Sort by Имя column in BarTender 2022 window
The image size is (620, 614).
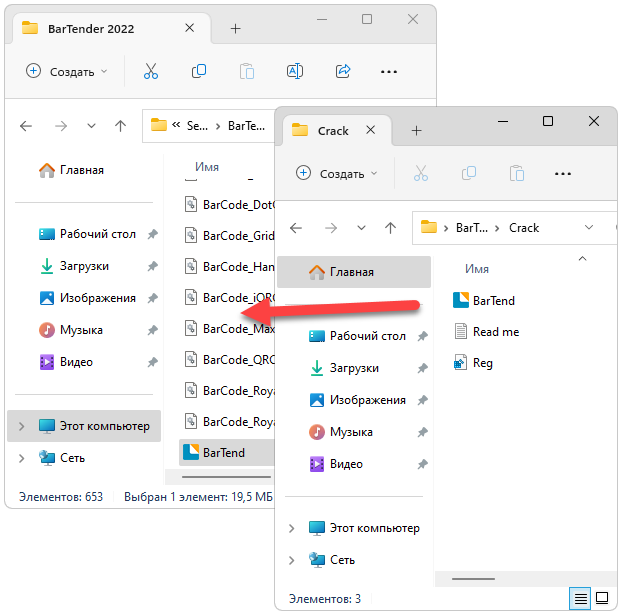[x=207, y=167]
